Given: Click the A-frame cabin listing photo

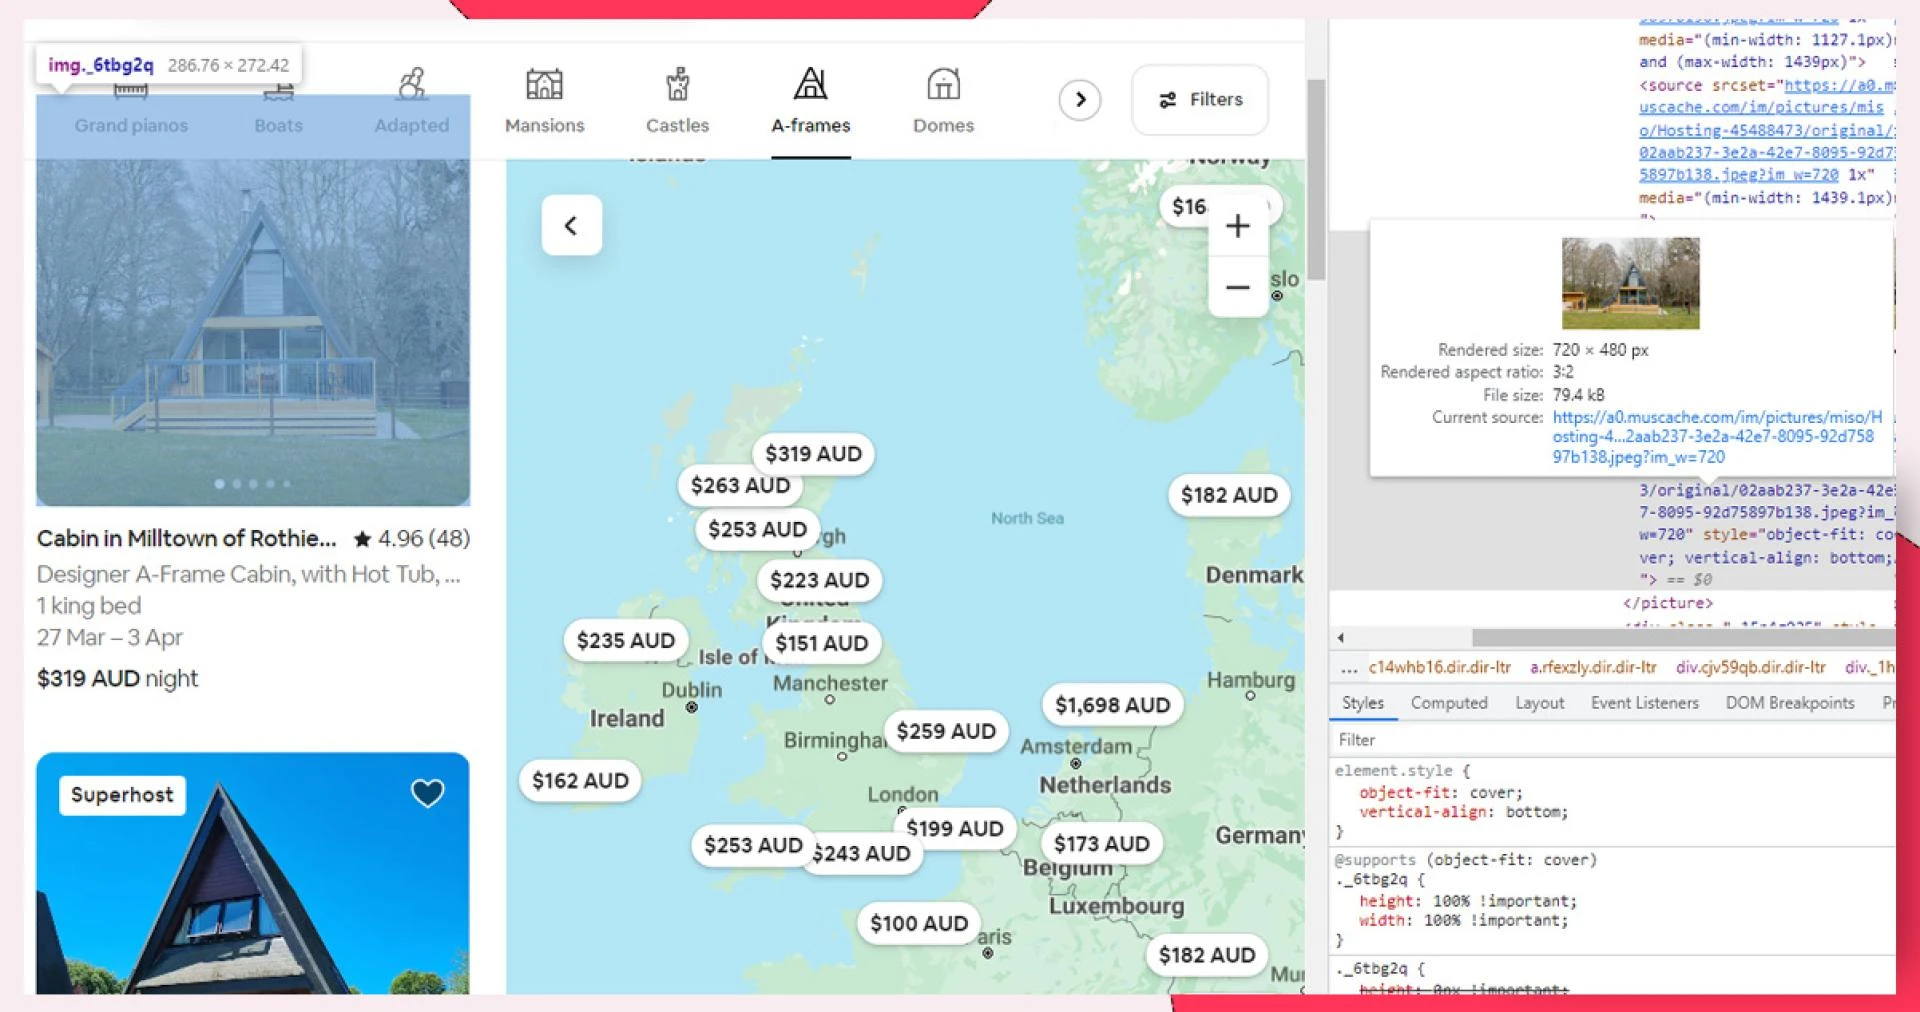Looking at the screenshot, I should (x=253, y=300).
